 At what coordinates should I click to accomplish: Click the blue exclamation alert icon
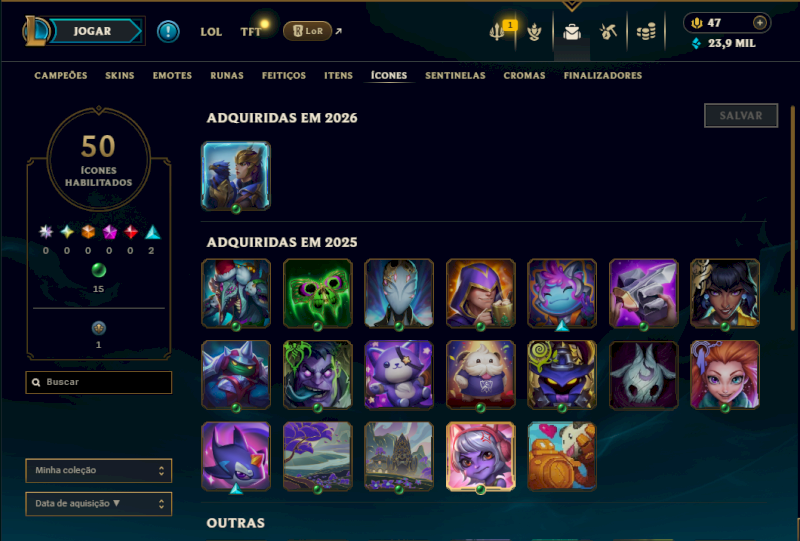168,32
